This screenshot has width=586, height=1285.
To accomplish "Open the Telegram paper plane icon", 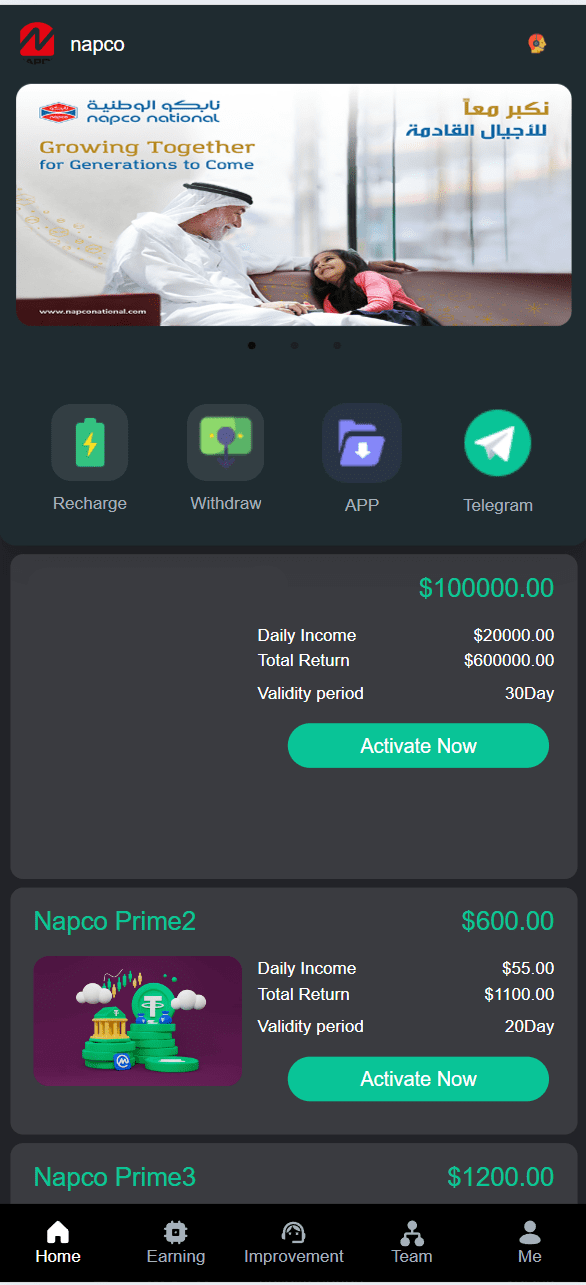I will 498,443.
